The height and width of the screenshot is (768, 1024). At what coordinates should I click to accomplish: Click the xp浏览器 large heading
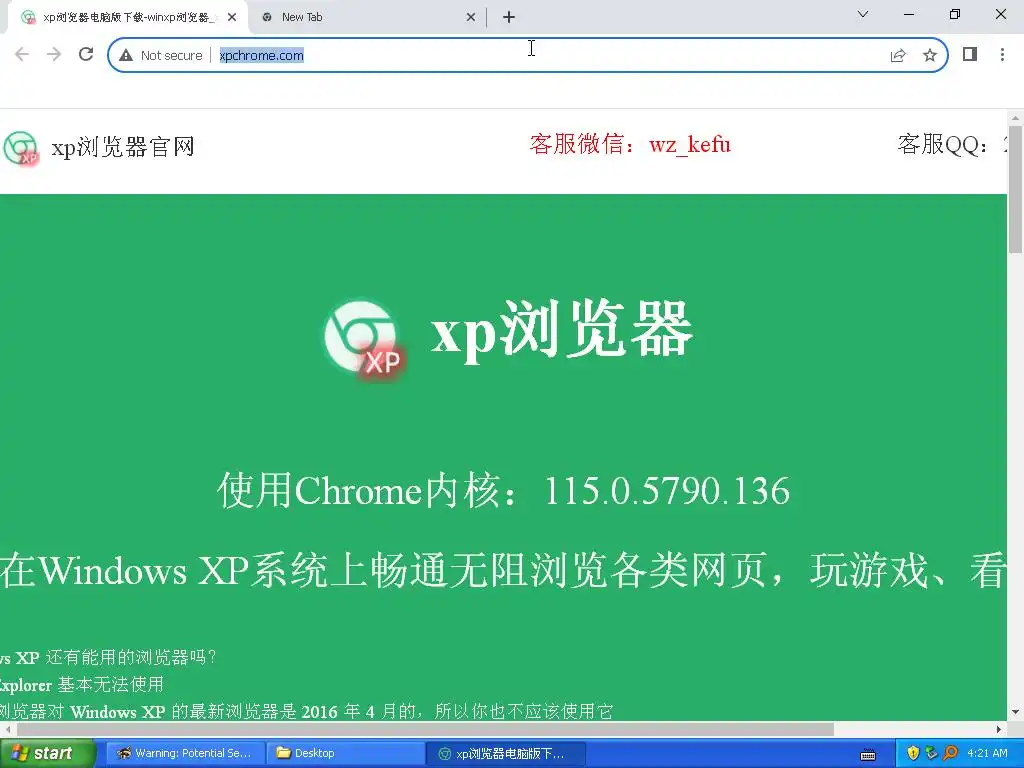tap(561, 330)
